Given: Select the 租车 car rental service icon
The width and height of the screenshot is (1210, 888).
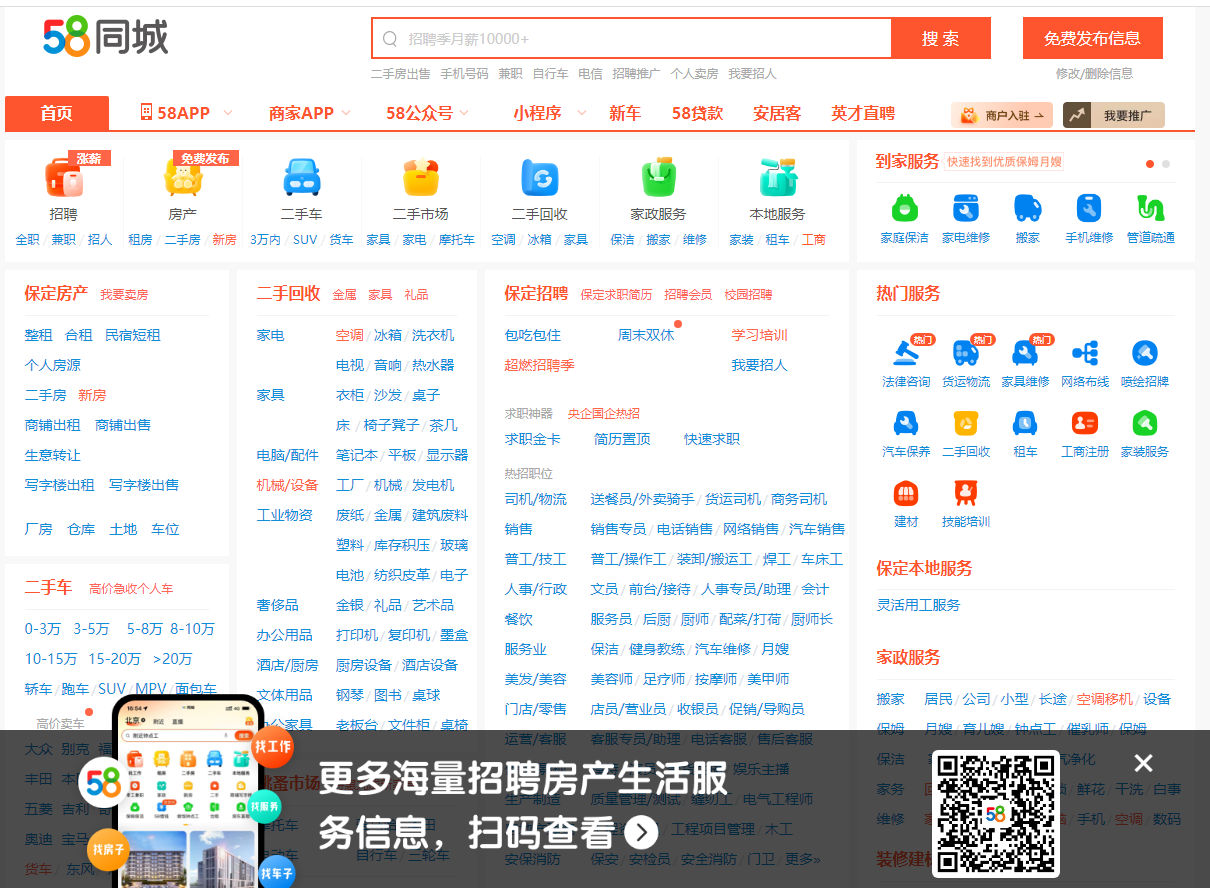Looking at the screenshot, I should pos(1025,423).
